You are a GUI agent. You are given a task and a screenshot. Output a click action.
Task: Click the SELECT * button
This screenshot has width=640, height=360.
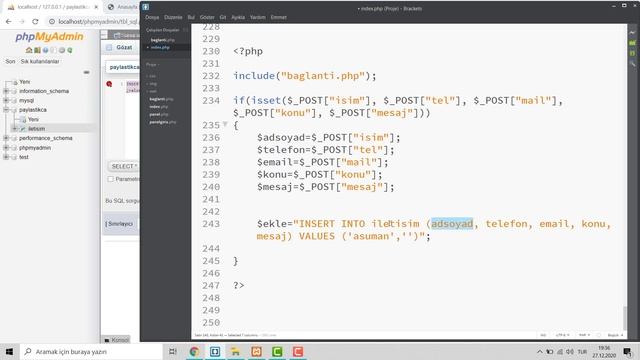pos(124,166)
